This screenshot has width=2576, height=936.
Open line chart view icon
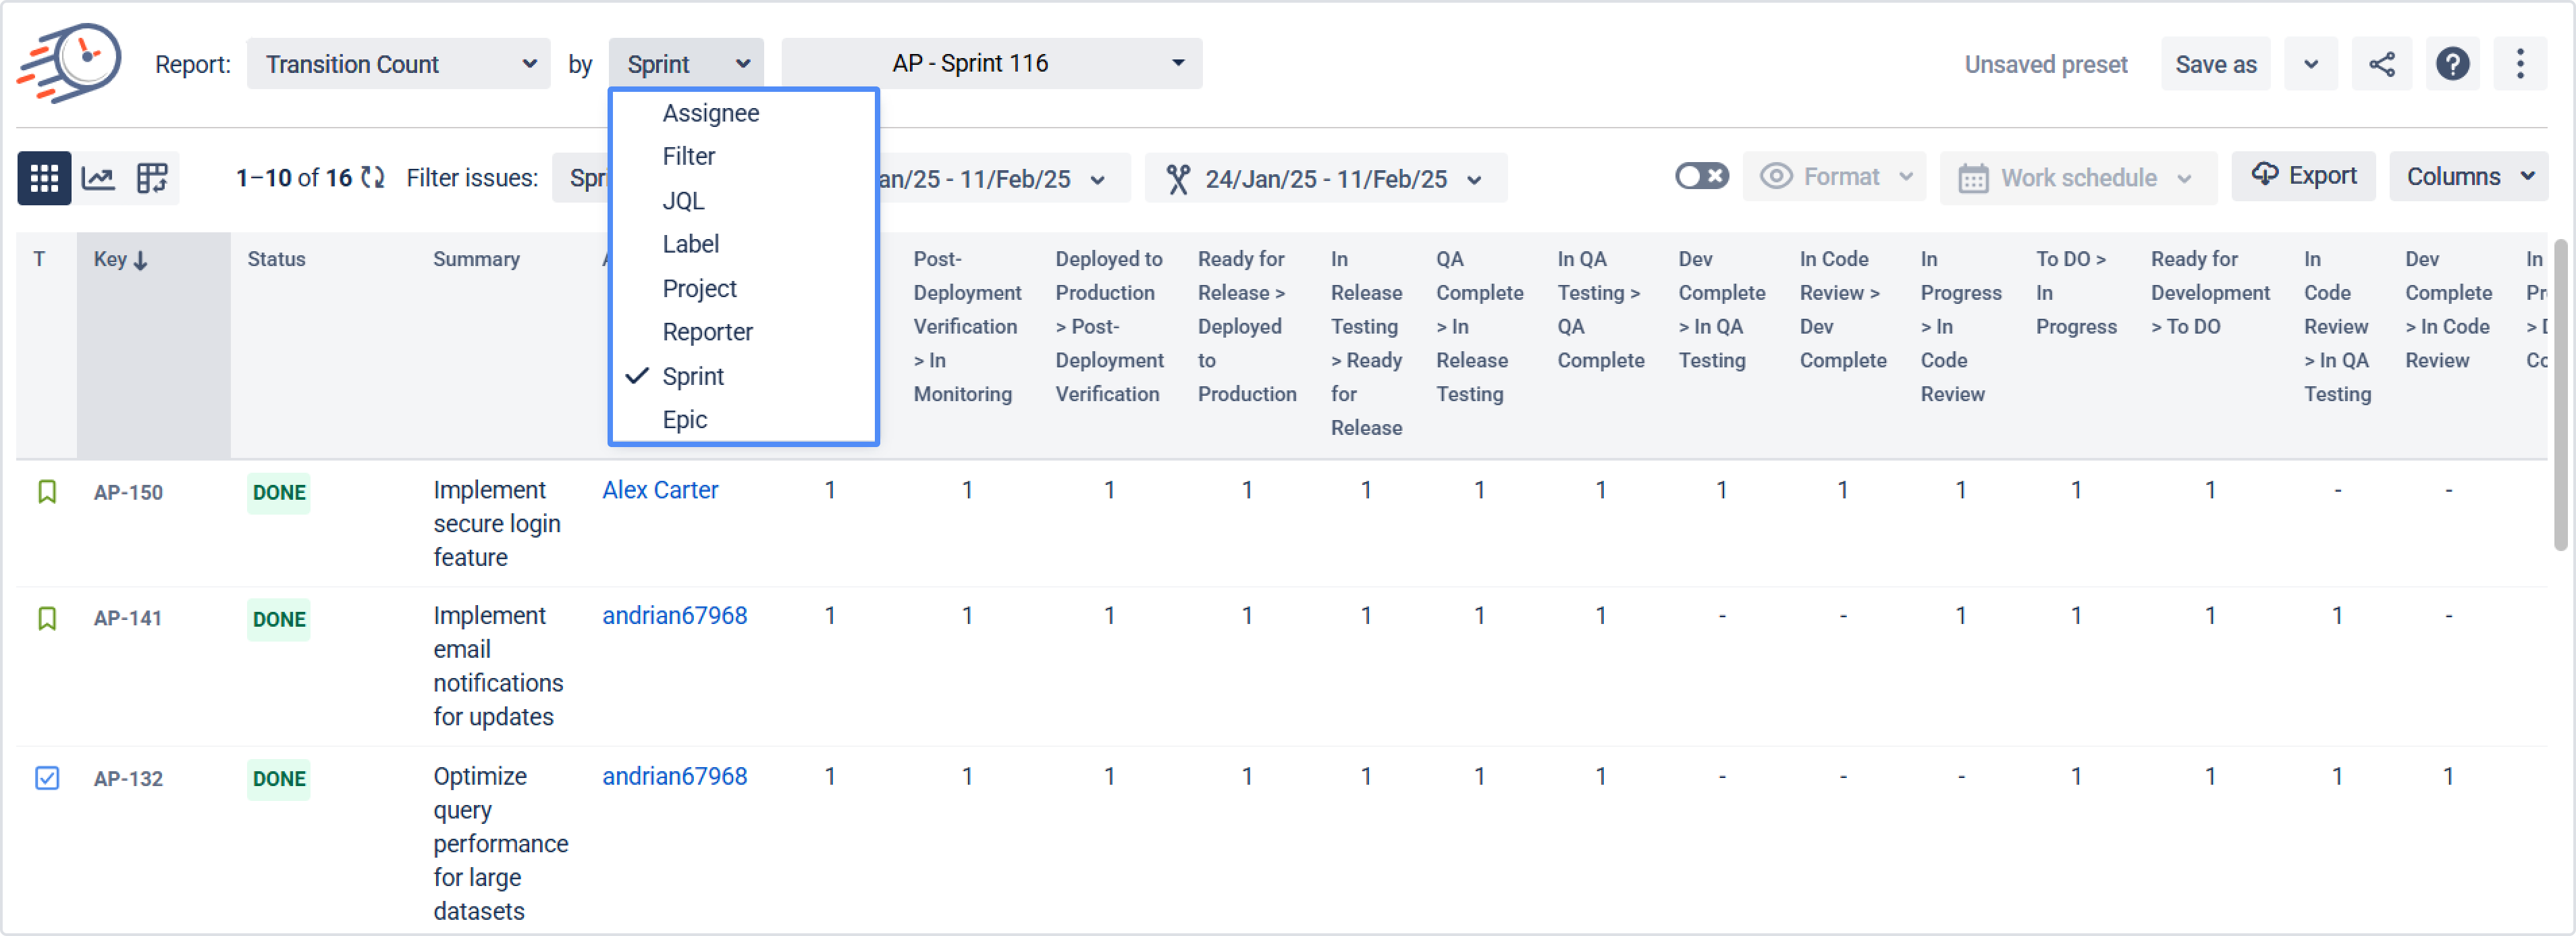click(98, 179)
